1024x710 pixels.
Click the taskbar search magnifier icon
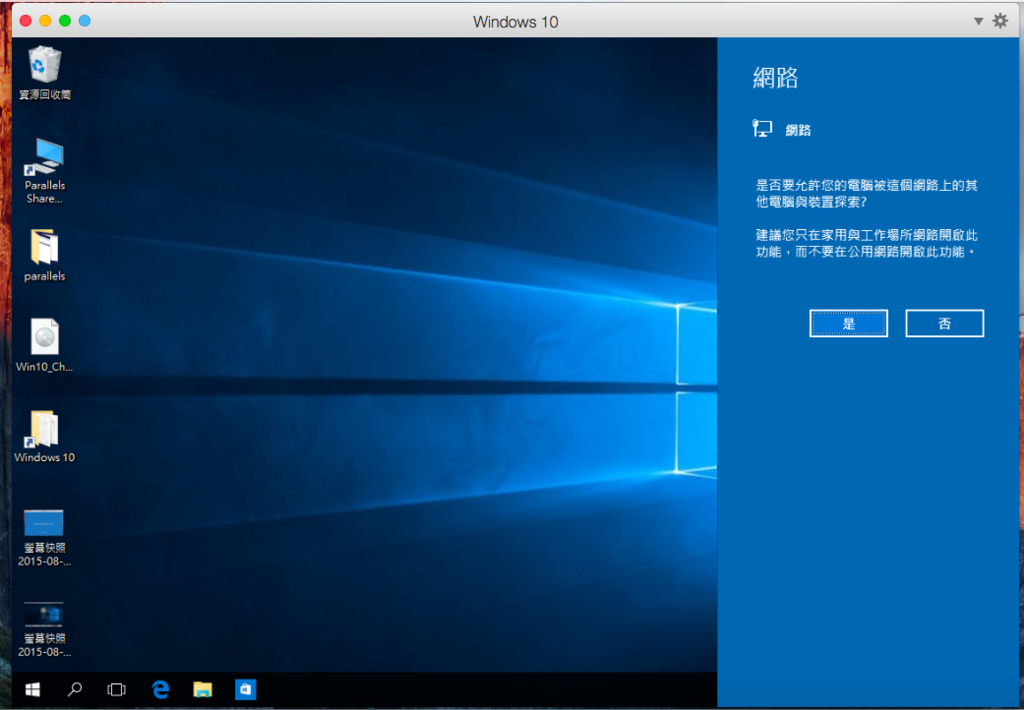[75, 689]
